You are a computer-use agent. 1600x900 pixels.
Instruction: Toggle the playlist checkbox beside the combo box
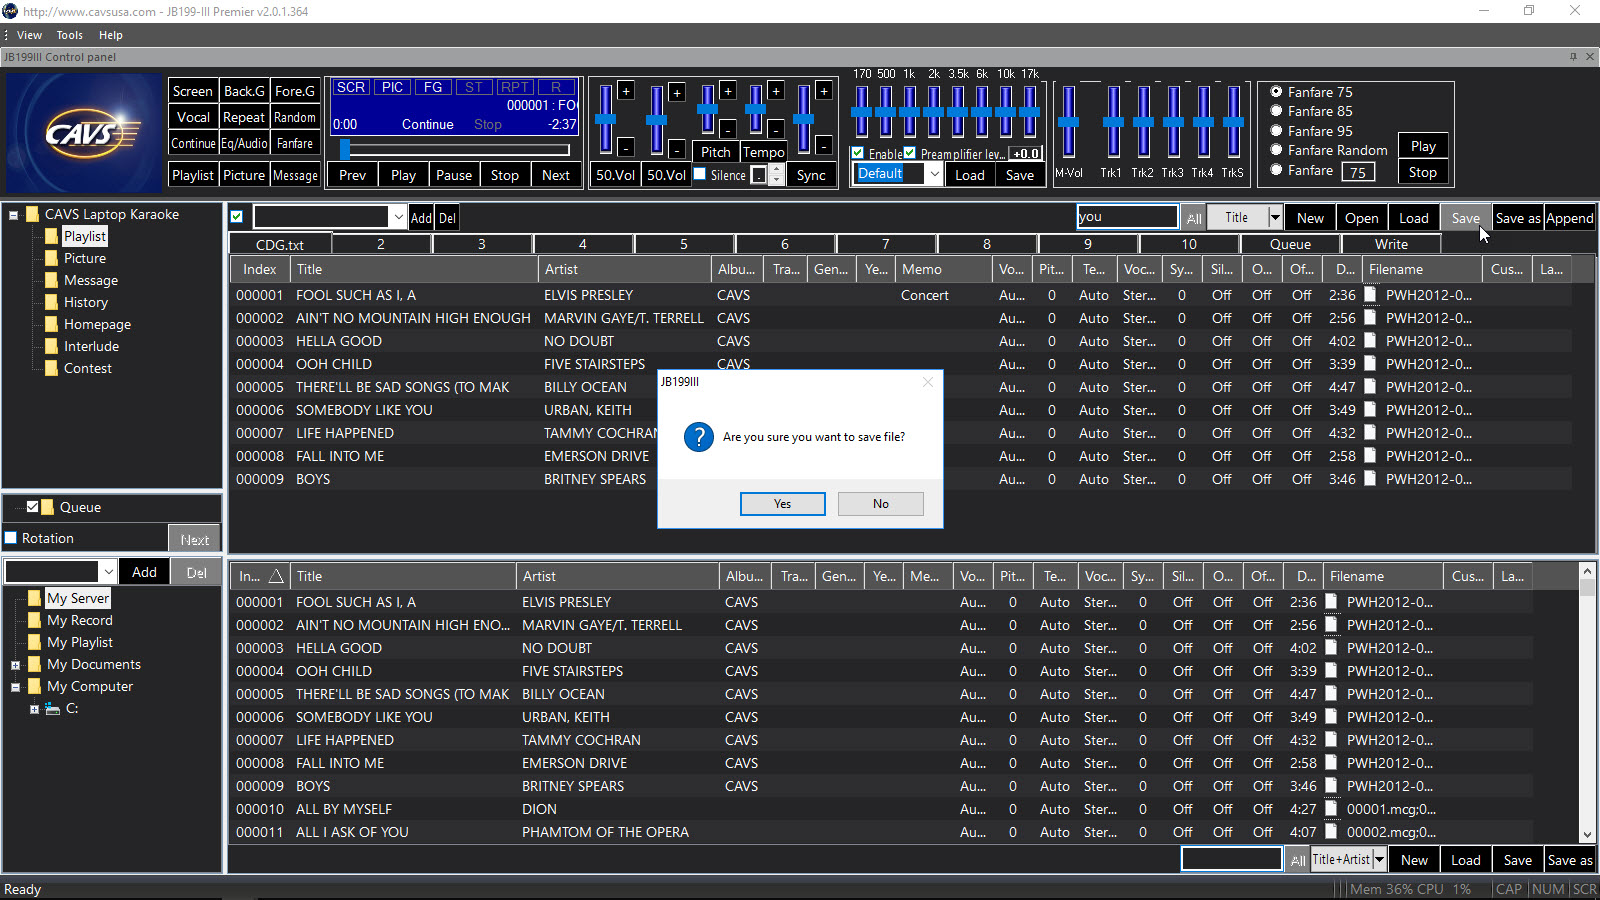click(237, 217)
